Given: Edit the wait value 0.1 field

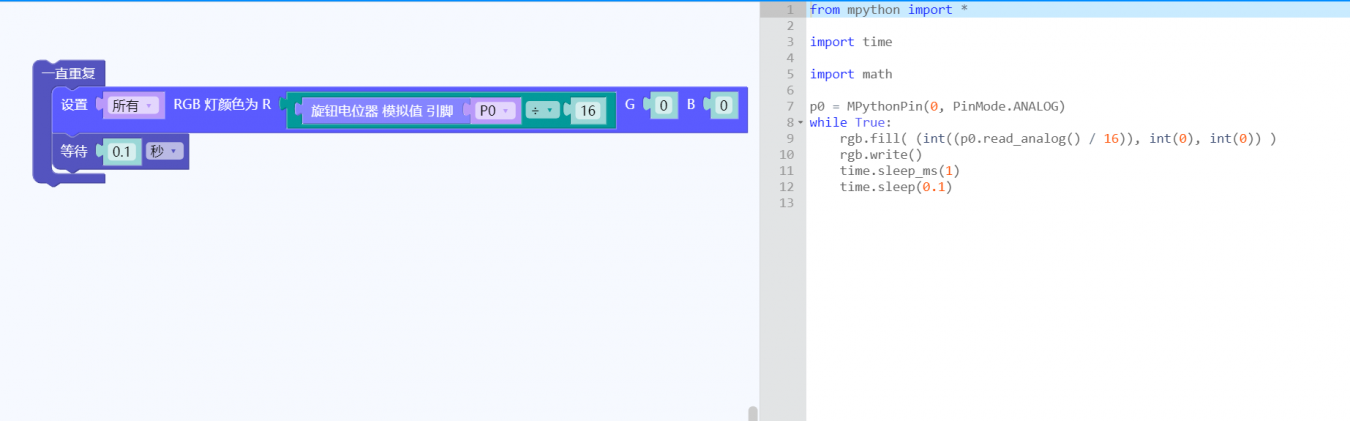Looking at the screenshot, I should tap(122, 152).
